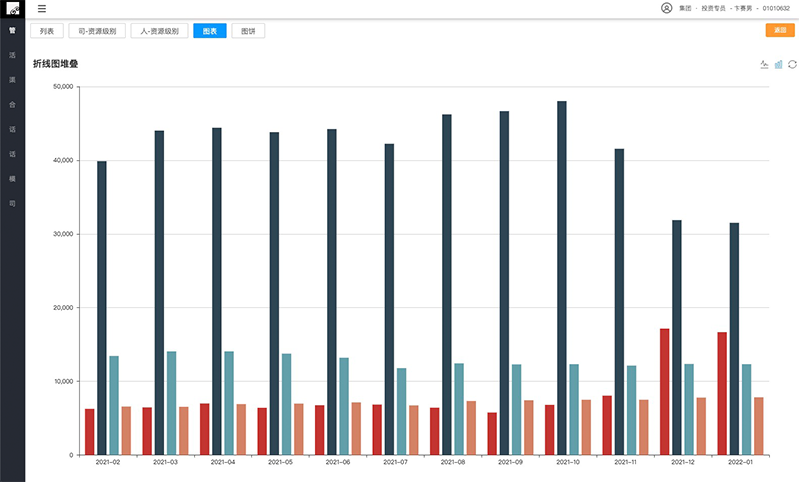Switch to the 司-资源级别 tab
This screenshot has width=799, height=482.
click(x=98, y=31)
